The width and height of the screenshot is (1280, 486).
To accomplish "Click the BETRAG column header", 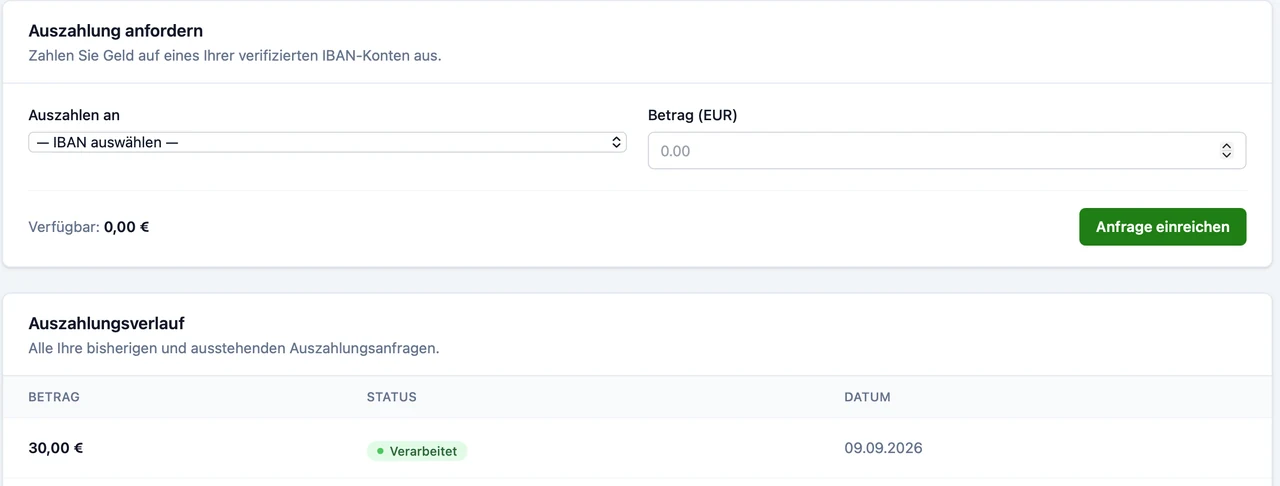I will click(x=54, y=397).
